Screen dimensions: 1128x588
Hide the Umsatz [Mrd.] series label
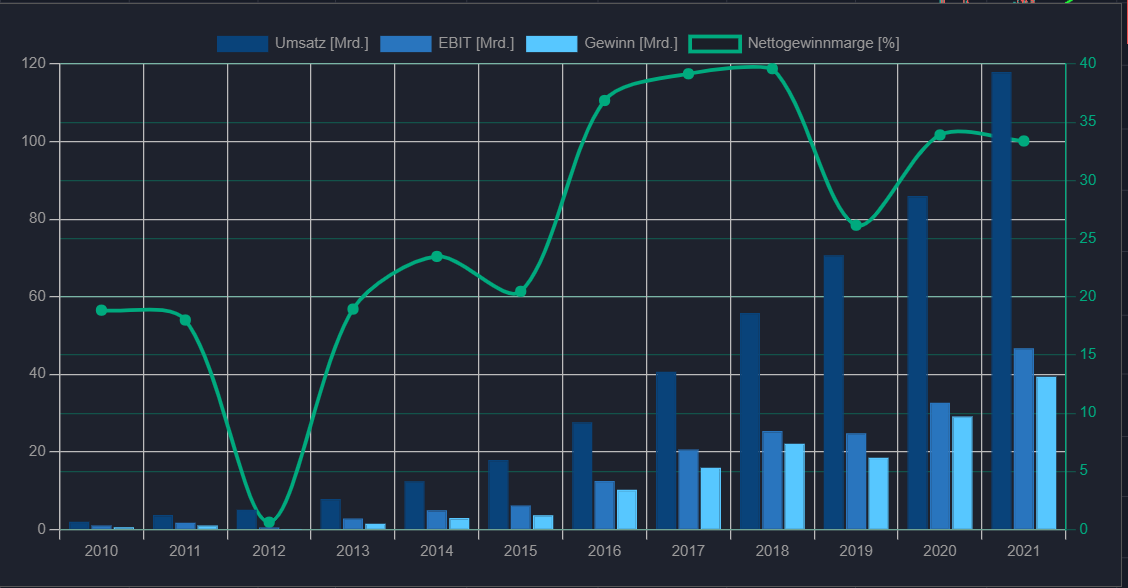pyautogui.click(x=322, y=43)
